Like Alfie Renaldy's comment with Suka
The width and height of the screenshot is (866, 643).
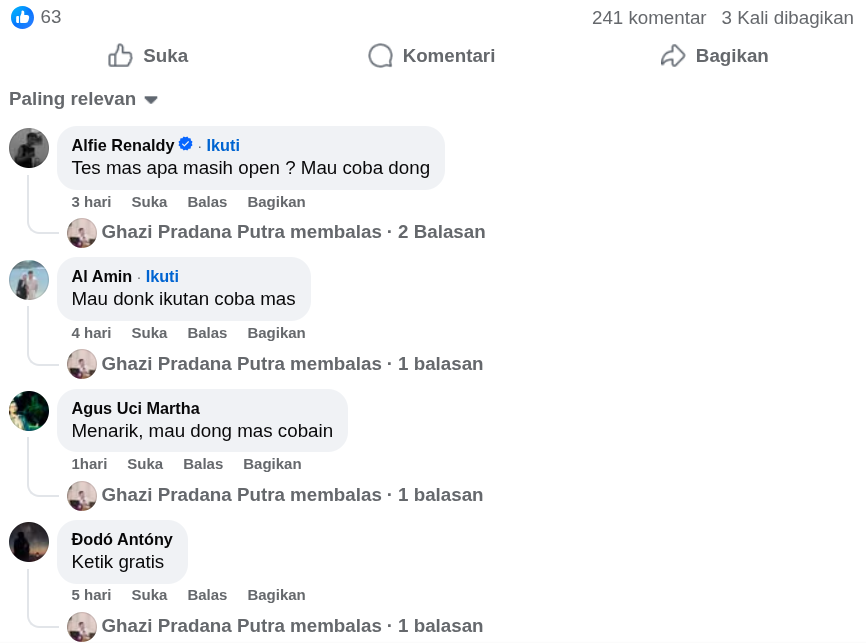point(149,202)
